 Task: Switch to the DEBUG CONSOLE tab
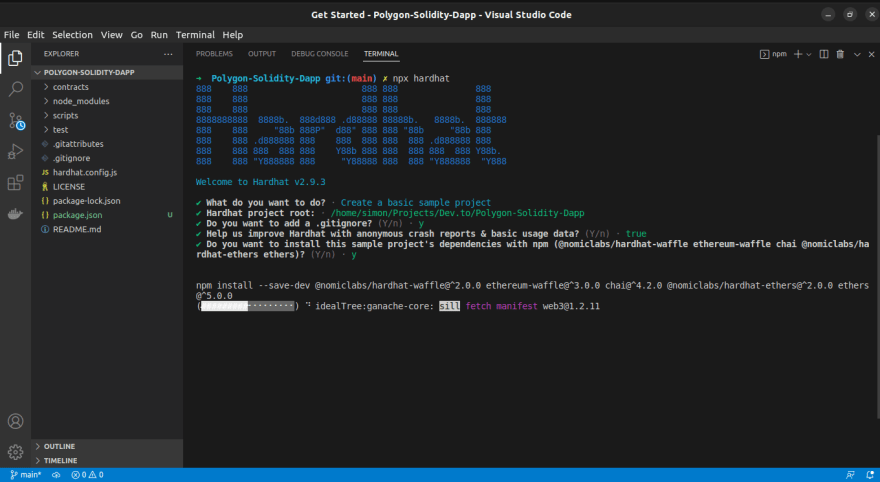(x=319, y=53)
